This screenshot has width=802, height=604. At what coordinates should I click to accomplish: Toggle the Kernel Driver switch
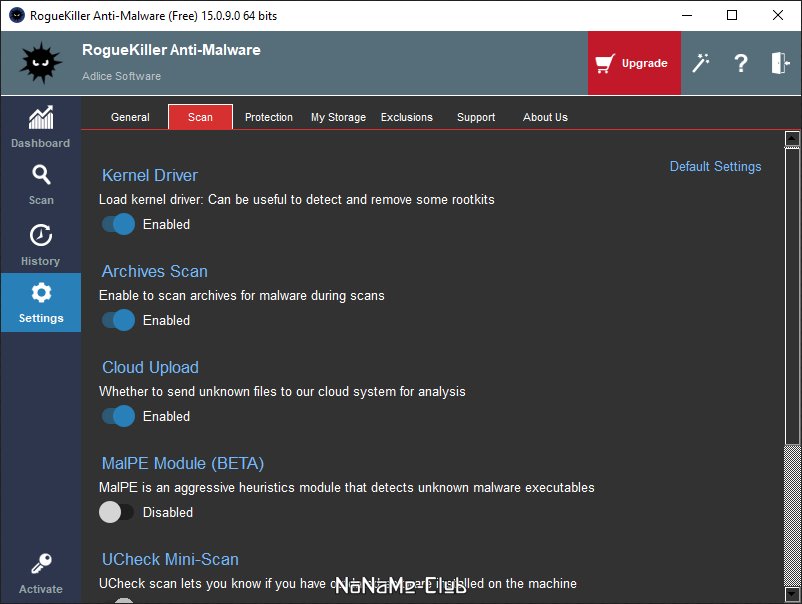118,224
